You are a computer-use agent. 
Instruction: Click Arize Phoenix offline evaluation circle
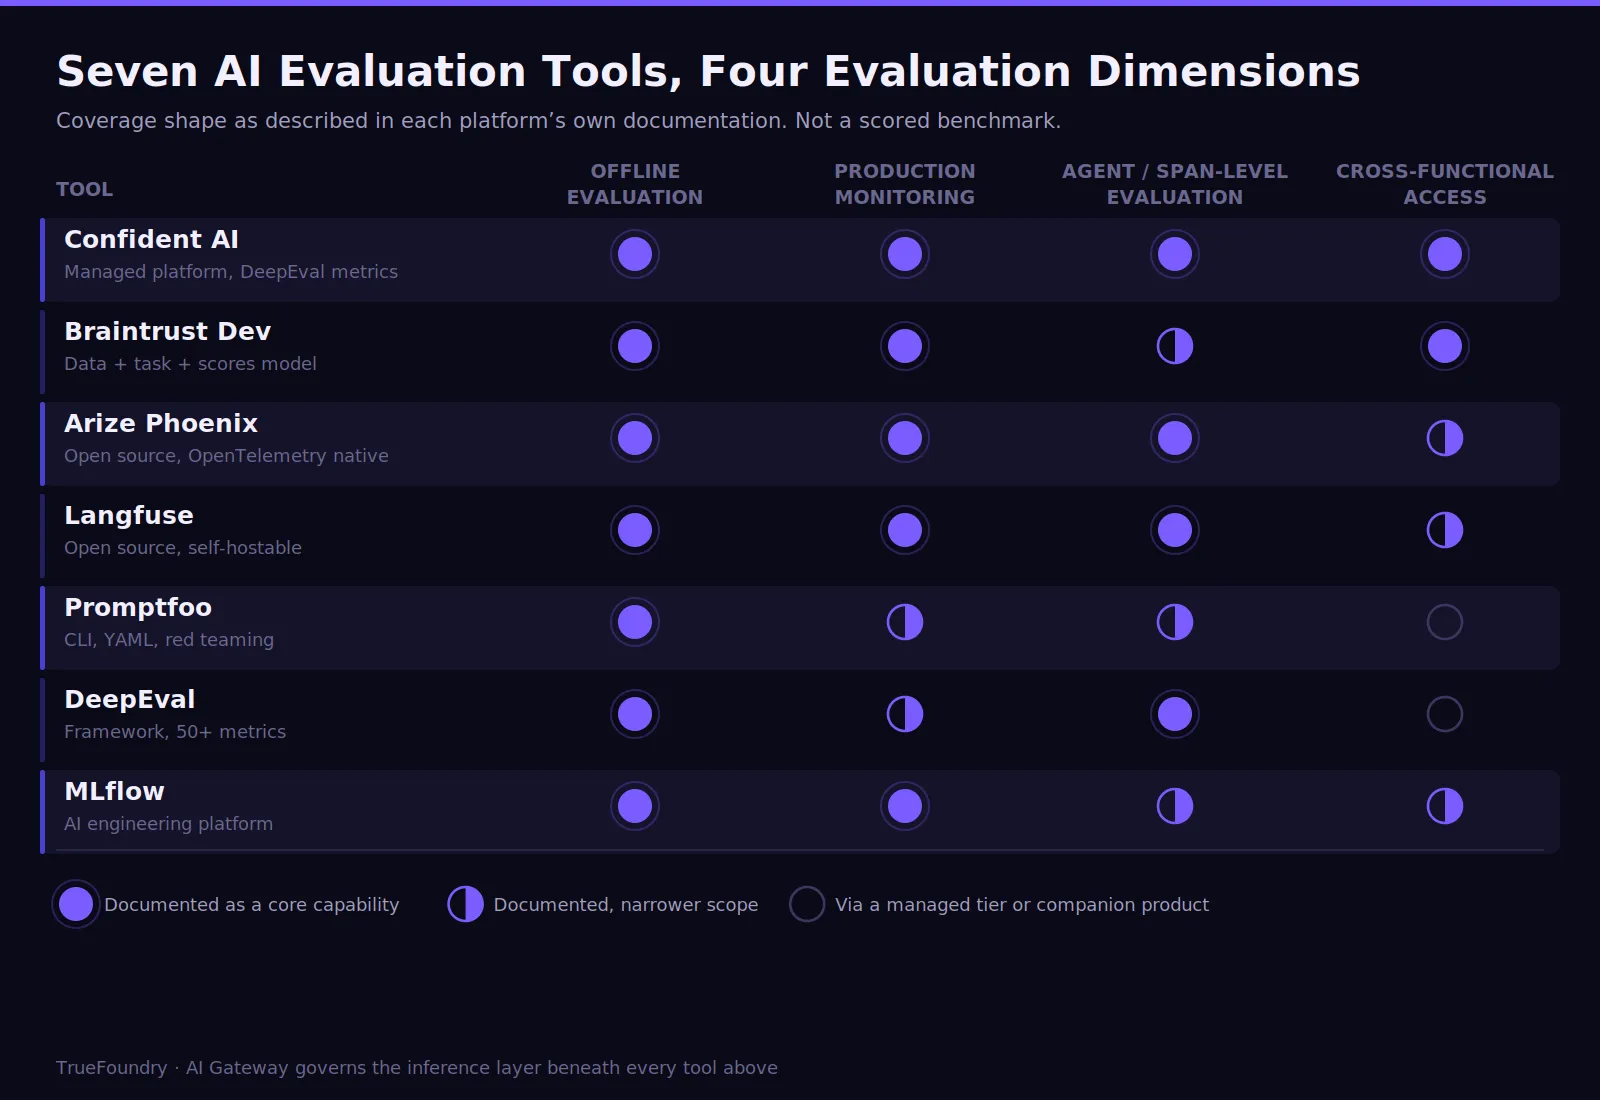[x=635, y=438]
